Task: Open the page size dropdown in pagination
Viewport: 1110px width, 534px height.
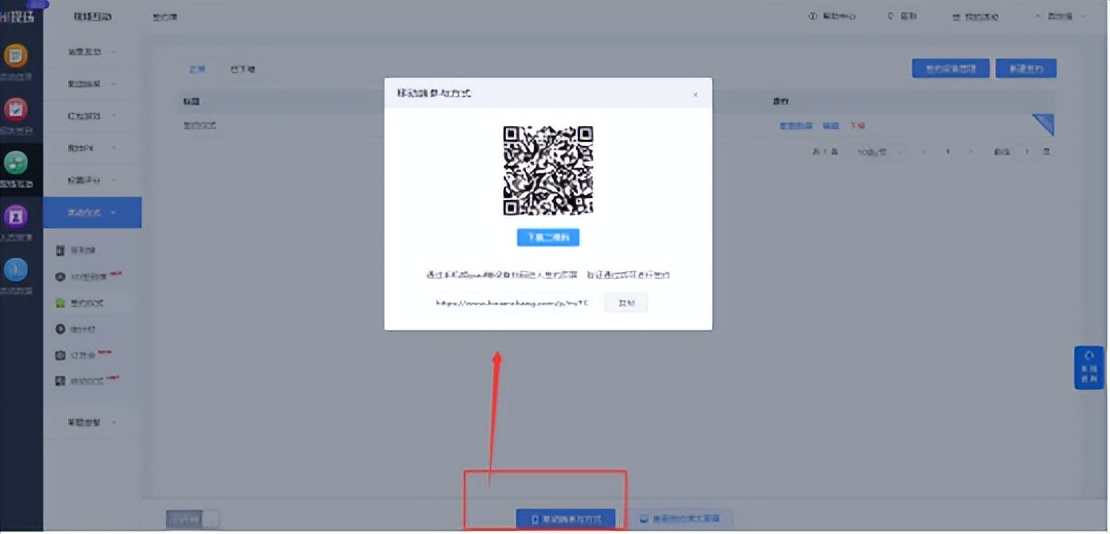Action: click(x=878, y=152)
